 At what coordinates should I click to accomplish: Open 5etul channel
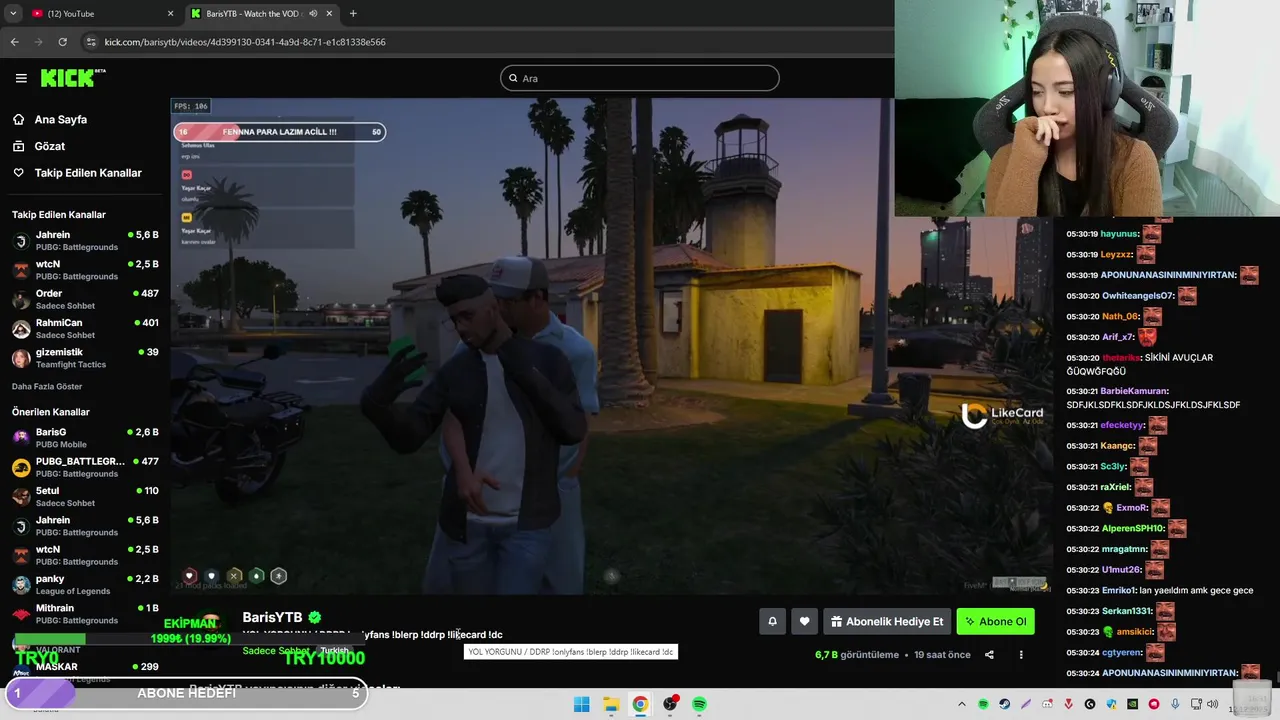pos(85,497)
